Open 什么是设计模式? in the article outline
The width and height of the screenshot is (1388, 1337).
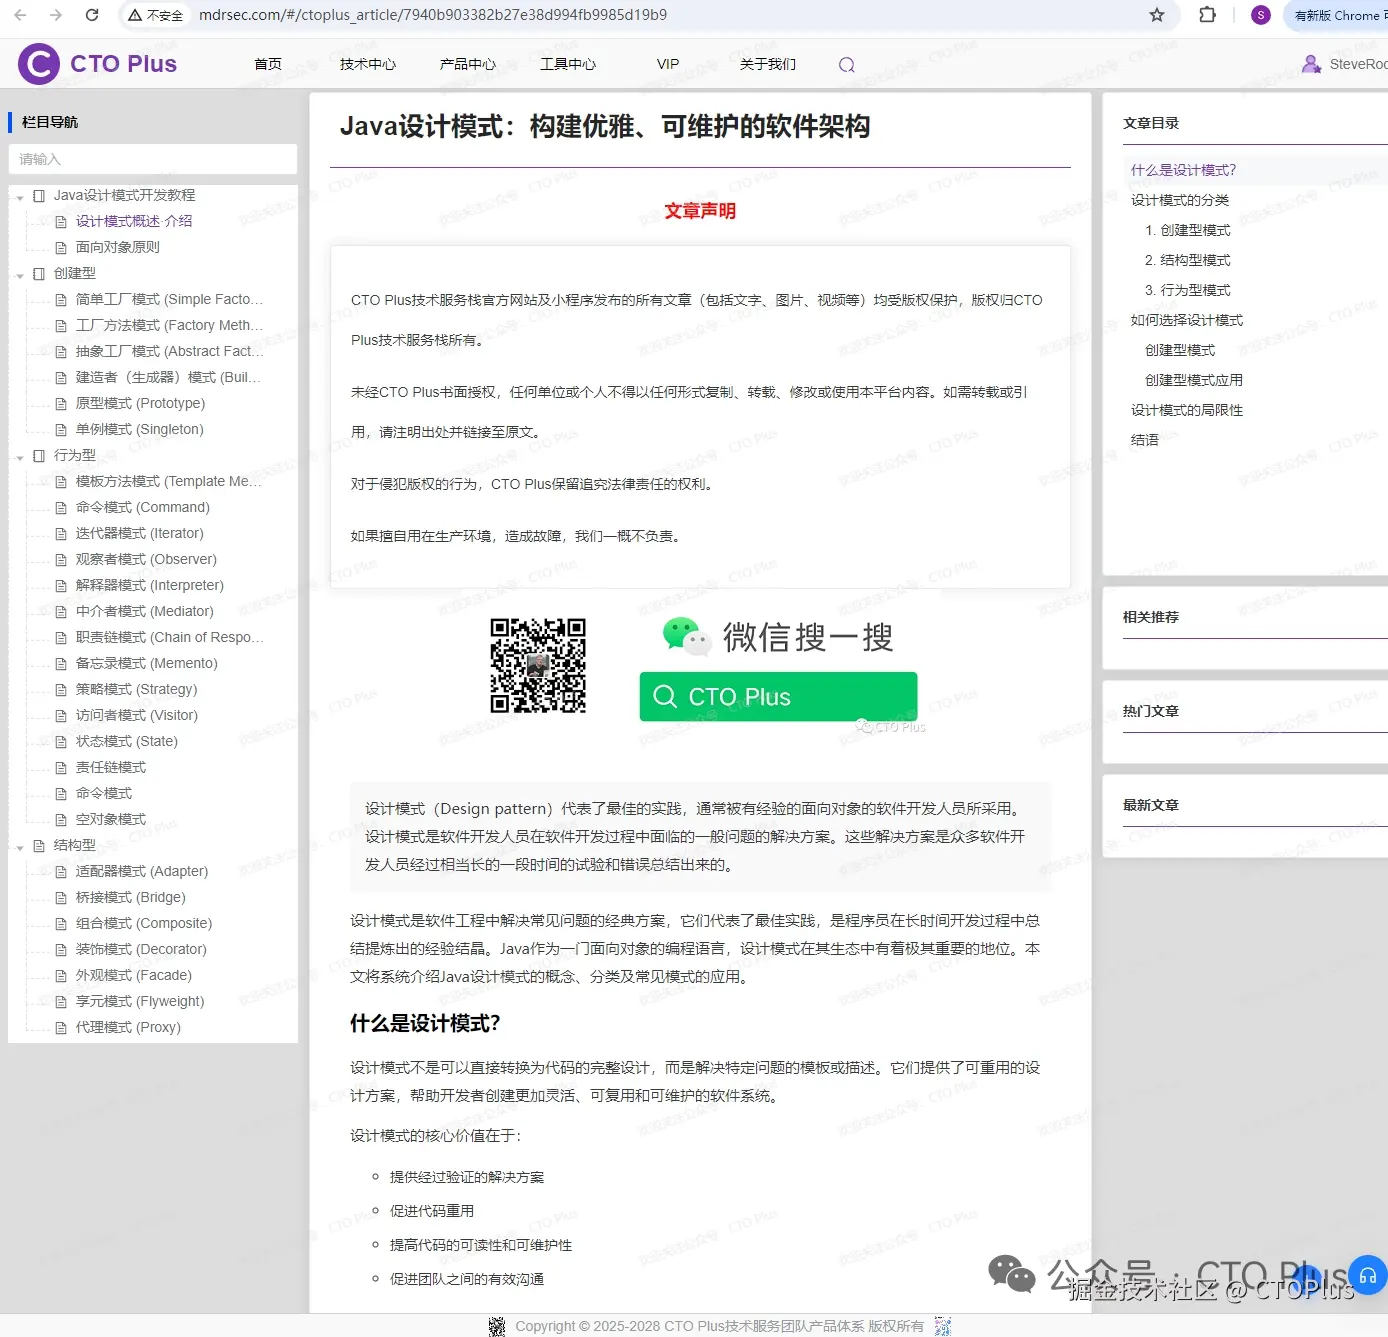[x=1184, y=169]
